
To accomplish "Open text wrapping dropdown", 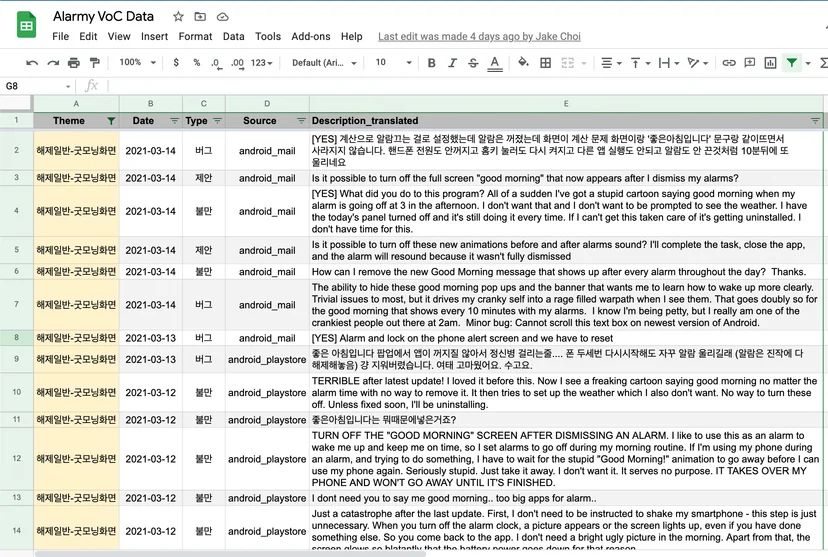I will pos(669,63).
